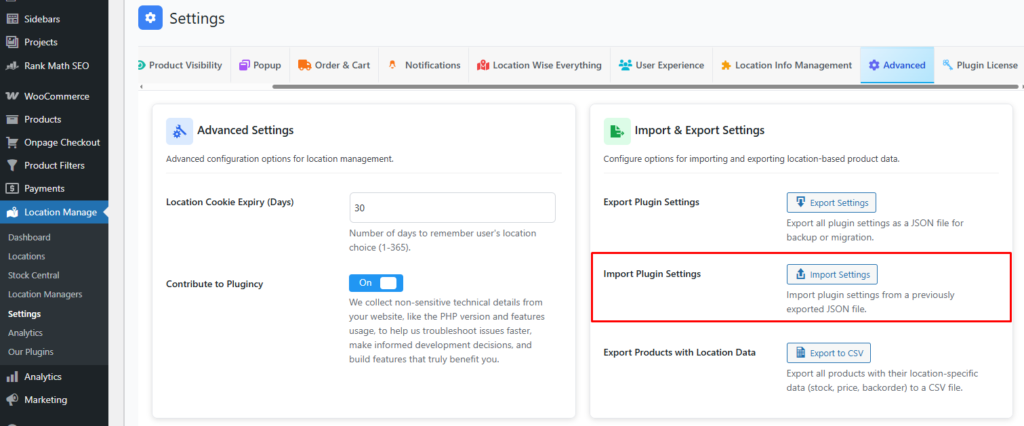Toggle Contribute to Plugincy switch off
1024x426 pixels.
pos(376,283)
